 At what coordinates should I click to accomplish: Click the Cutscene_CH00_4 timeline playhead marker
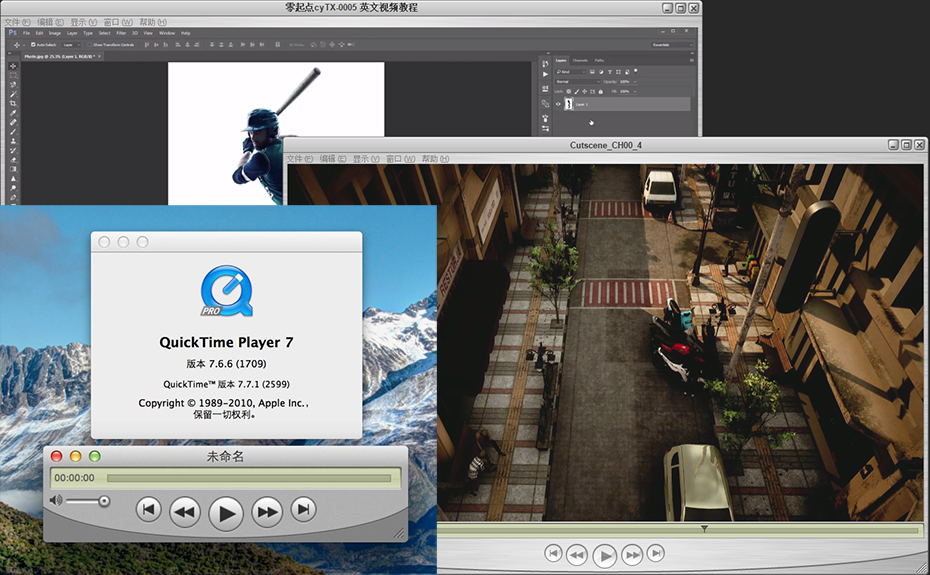point(704,528)
